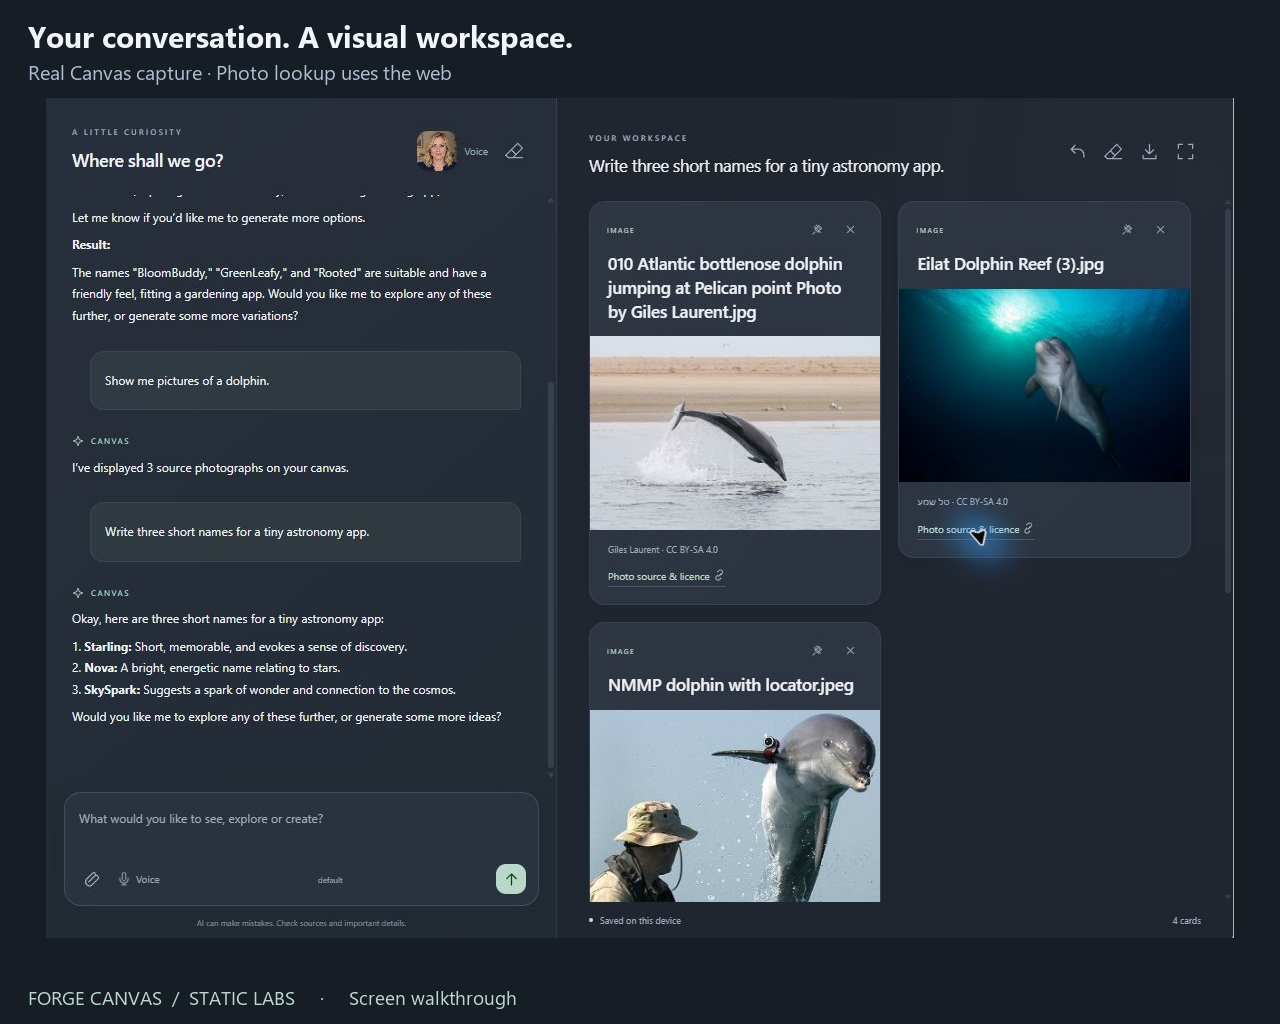Open Photo source & licence for Giles Laurent photo
1280x1024 pixels.
tap(665, 577)
